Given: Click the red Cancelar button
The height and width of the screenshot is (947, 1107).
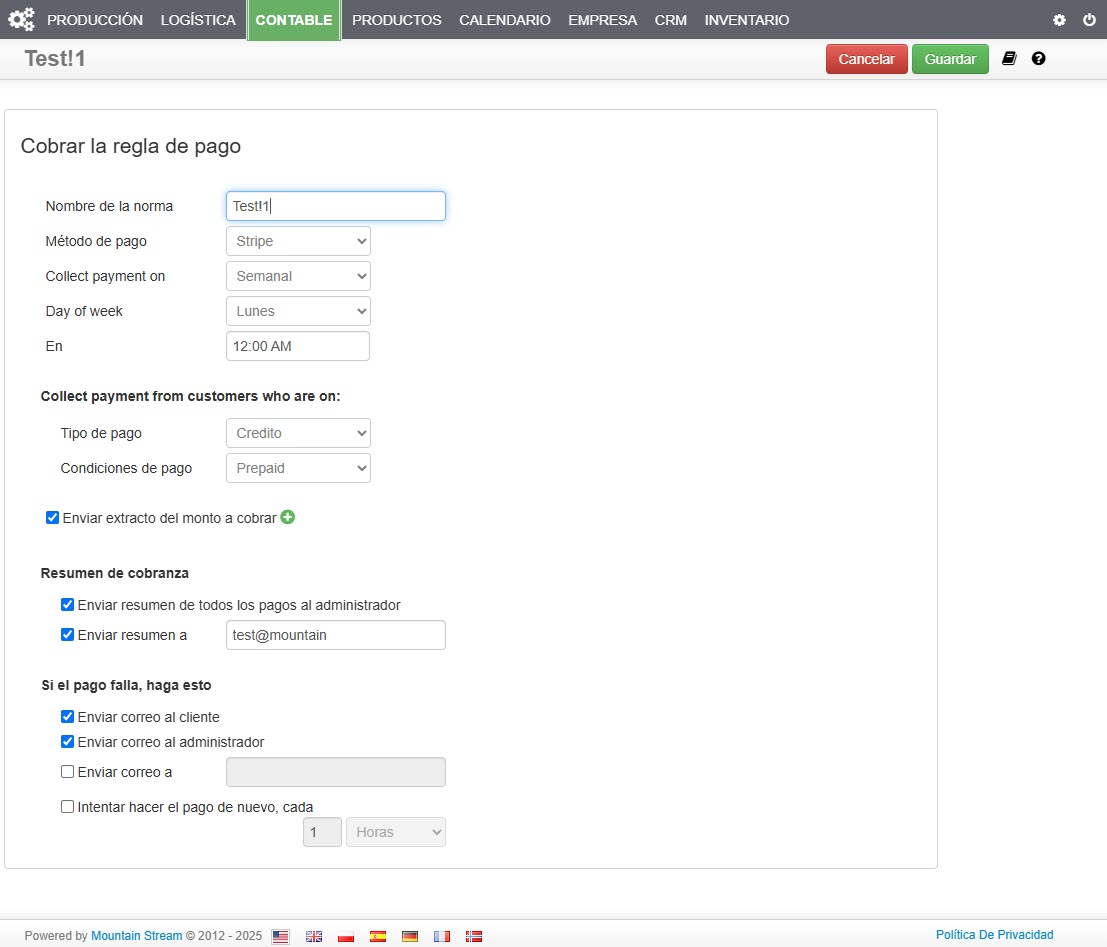Looking at the screenshot, I should coord(866,59).
